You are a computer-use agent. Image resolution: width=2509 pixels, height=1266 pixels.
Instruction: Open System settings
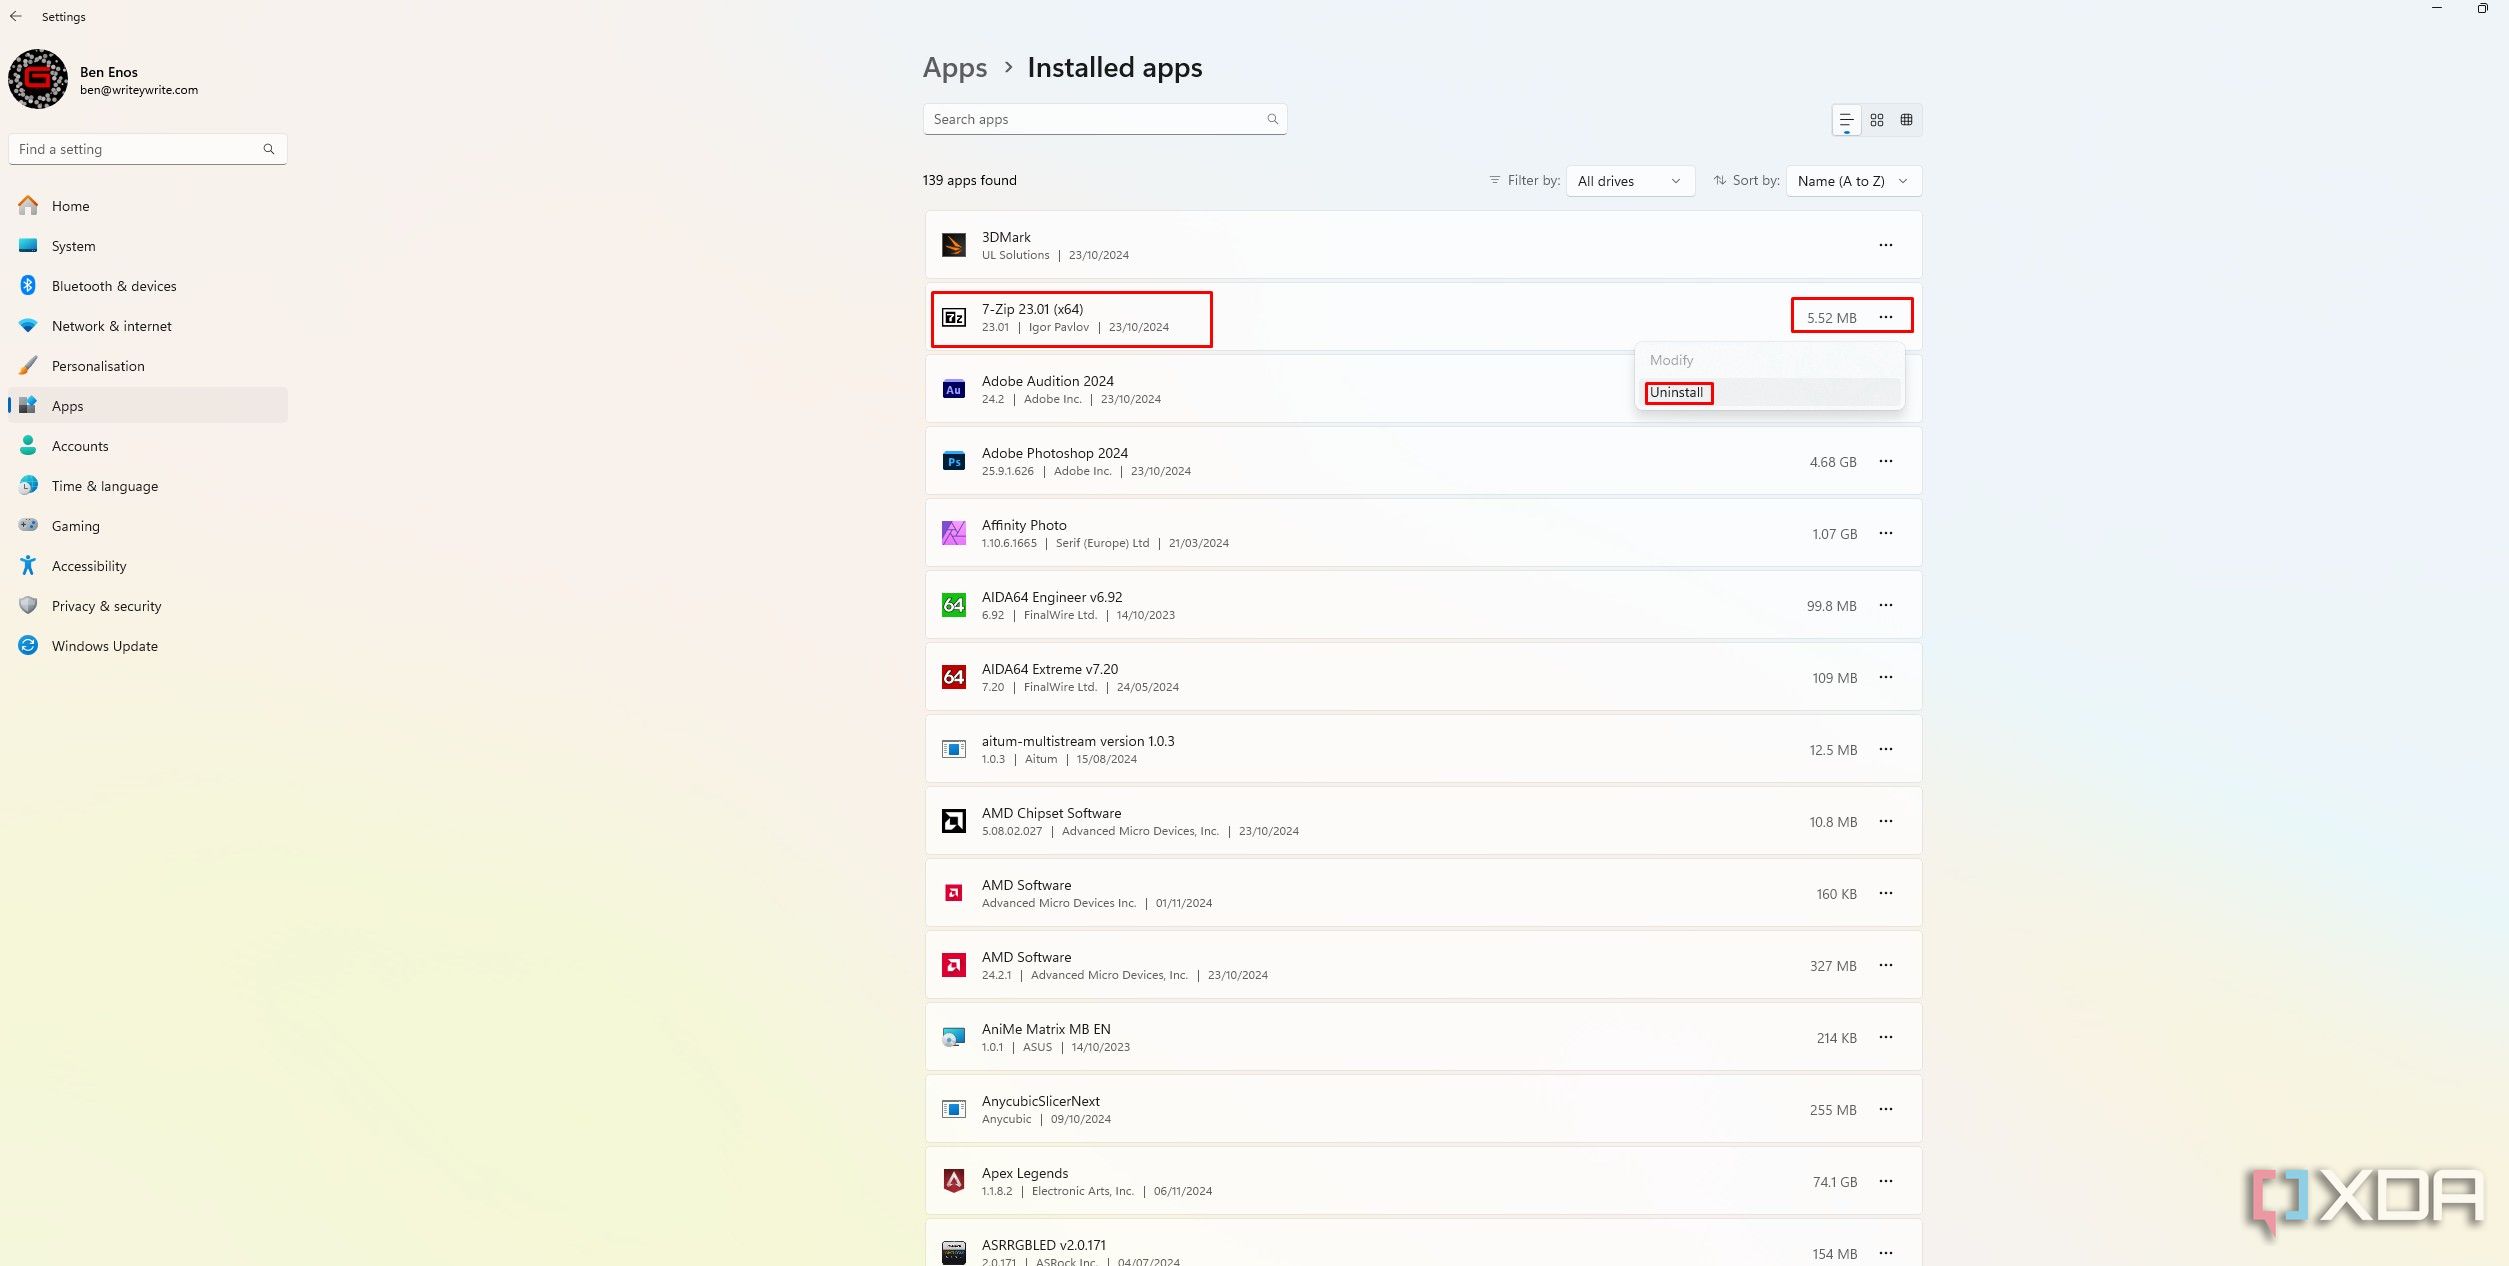point(148,246)
